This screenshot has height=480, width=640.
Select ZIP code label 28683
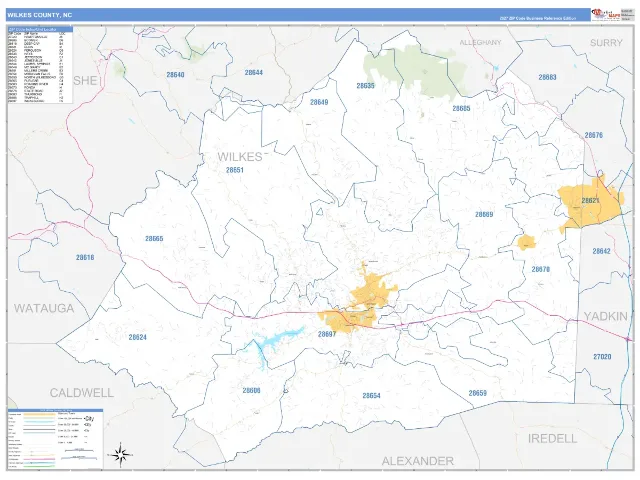point(547,77)
